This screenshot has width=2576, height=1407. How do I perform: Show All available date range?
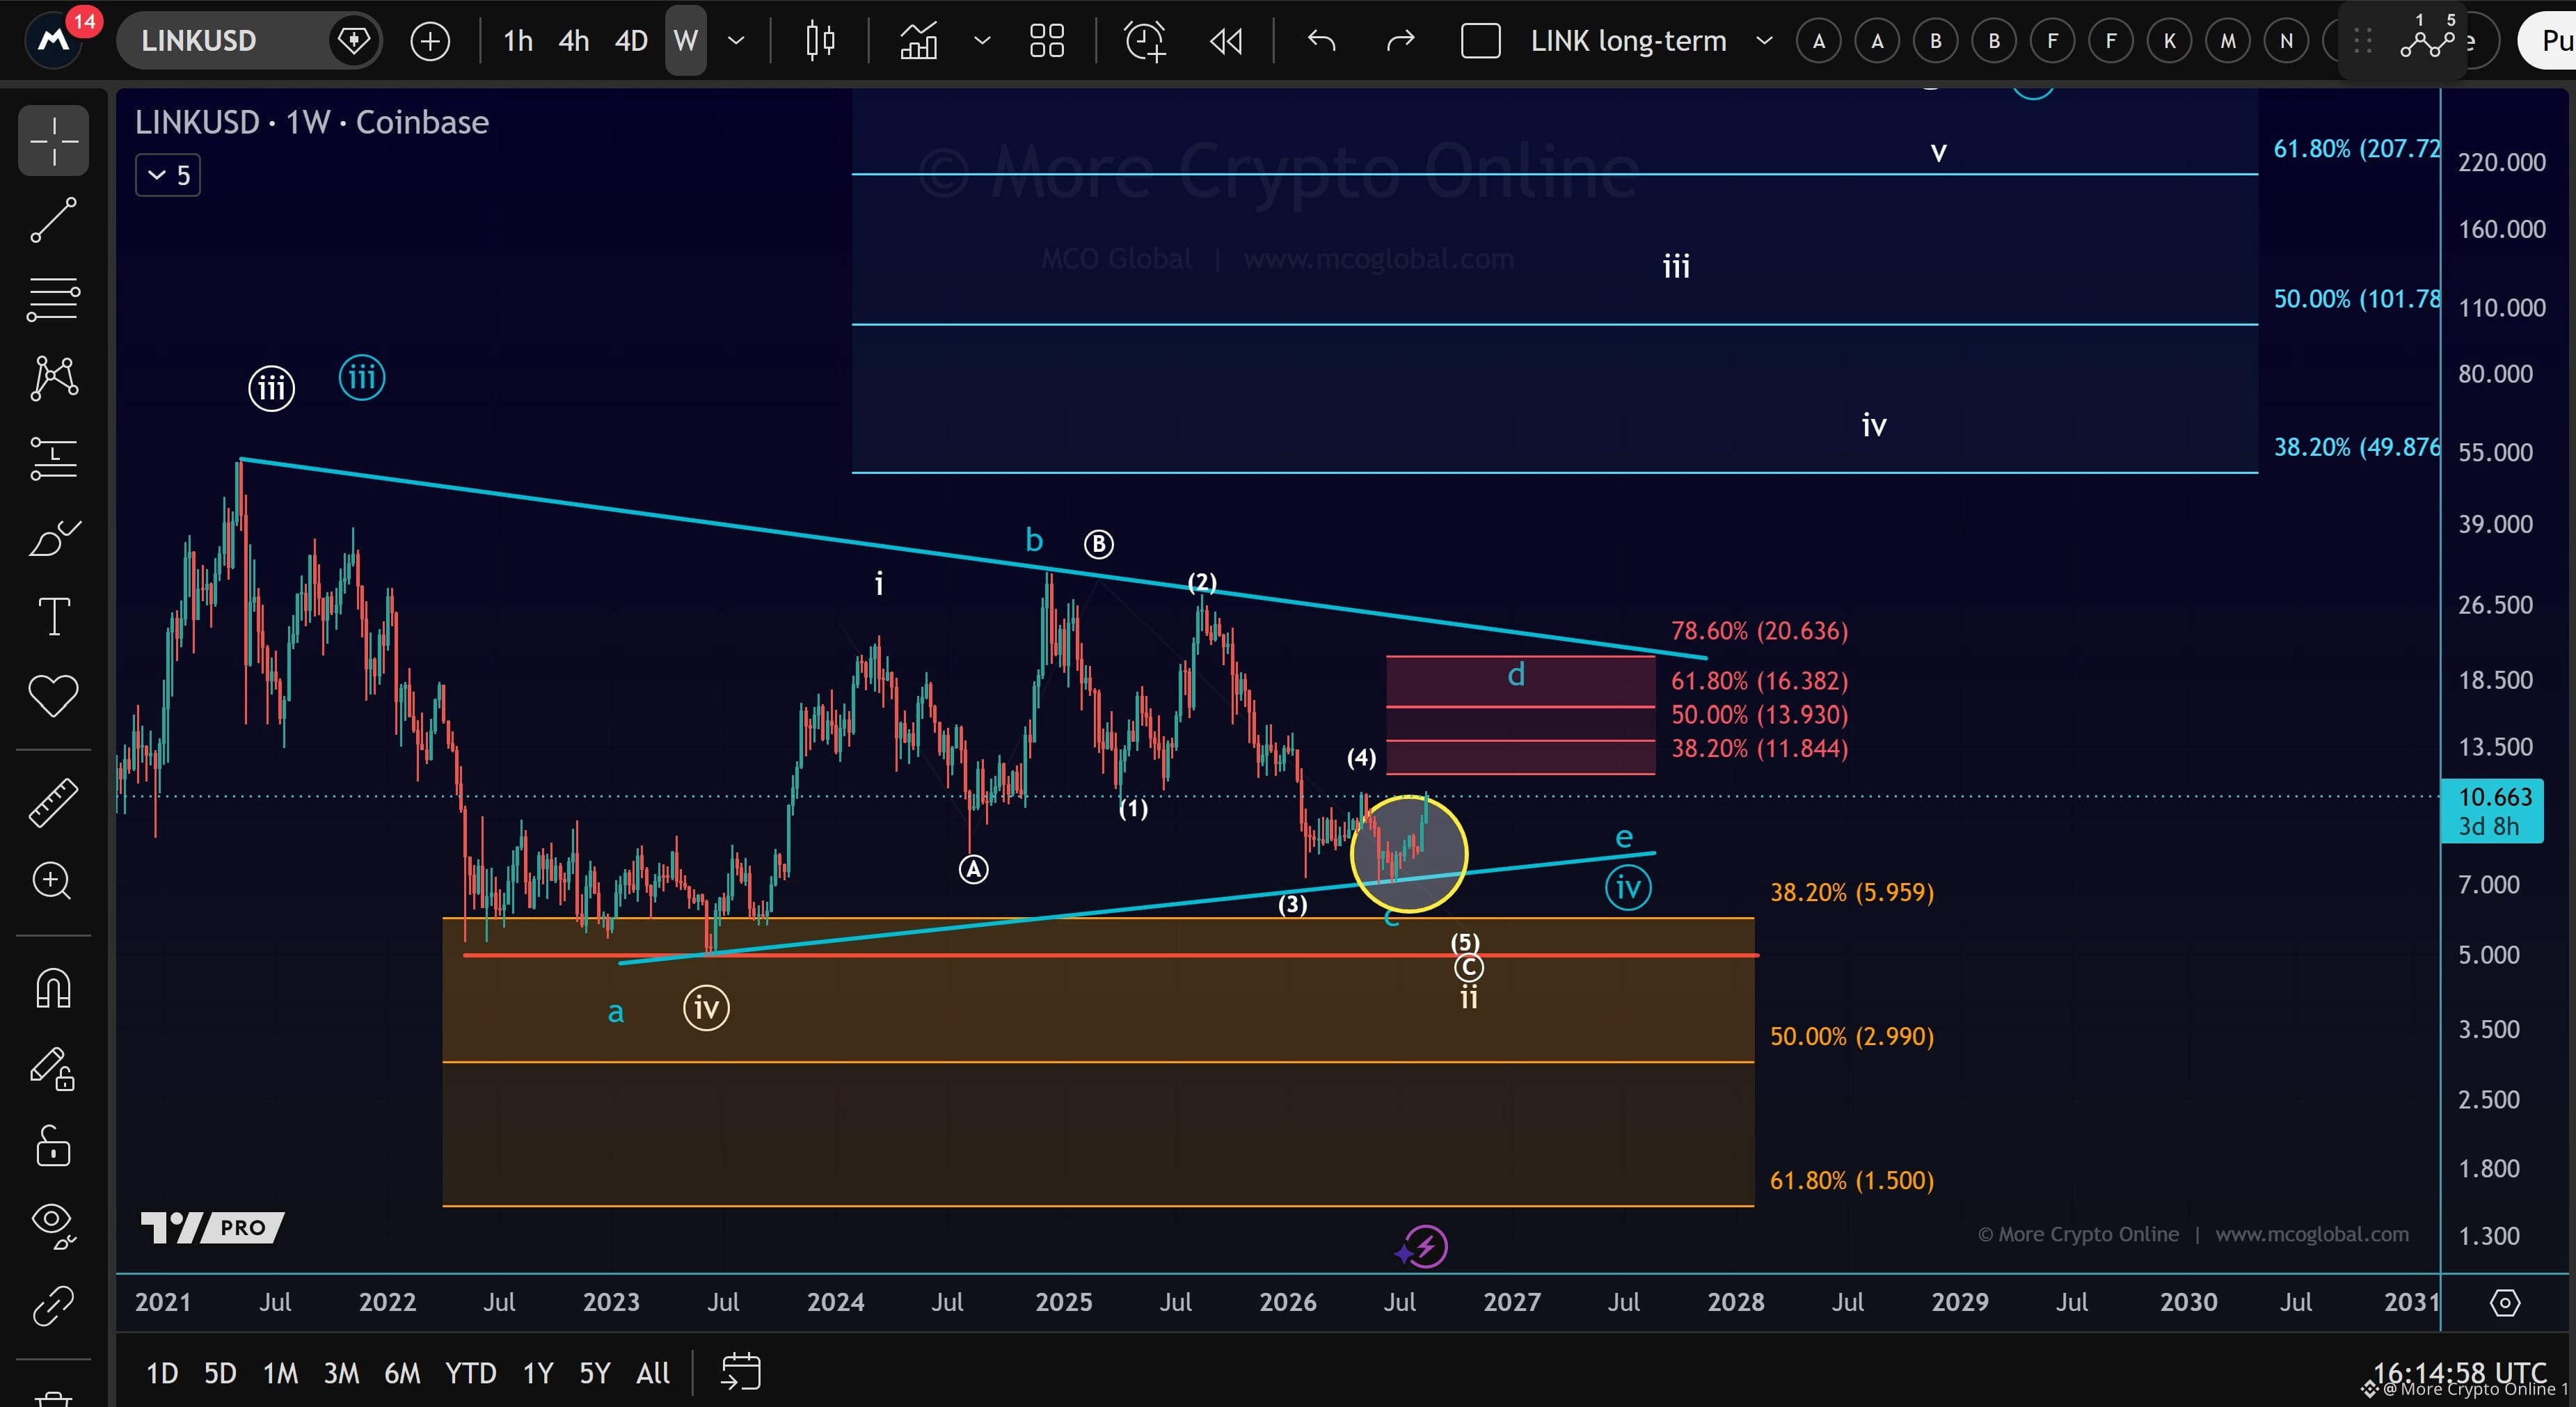[653, 1373]
